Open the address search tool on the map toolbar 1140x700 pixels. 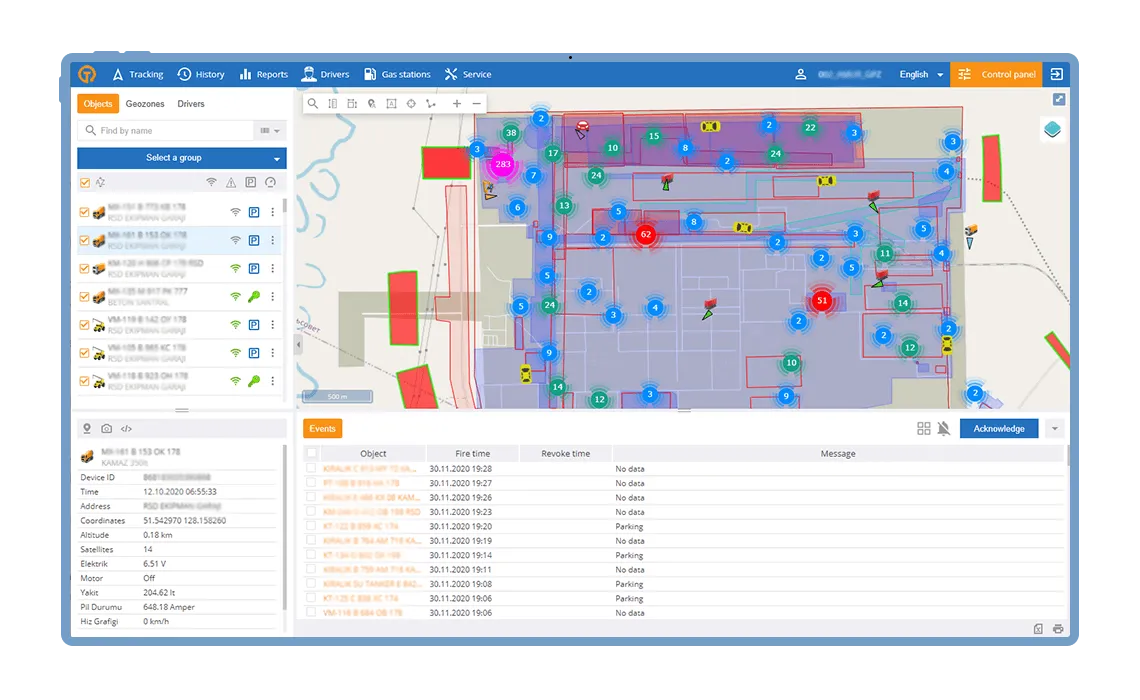coord(372,103)
